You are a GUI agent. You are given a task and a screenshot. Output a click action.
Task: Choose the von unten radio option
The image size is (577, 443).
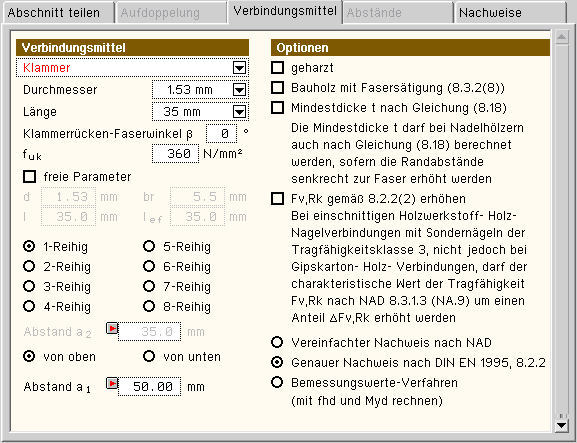tap(149, 356)
